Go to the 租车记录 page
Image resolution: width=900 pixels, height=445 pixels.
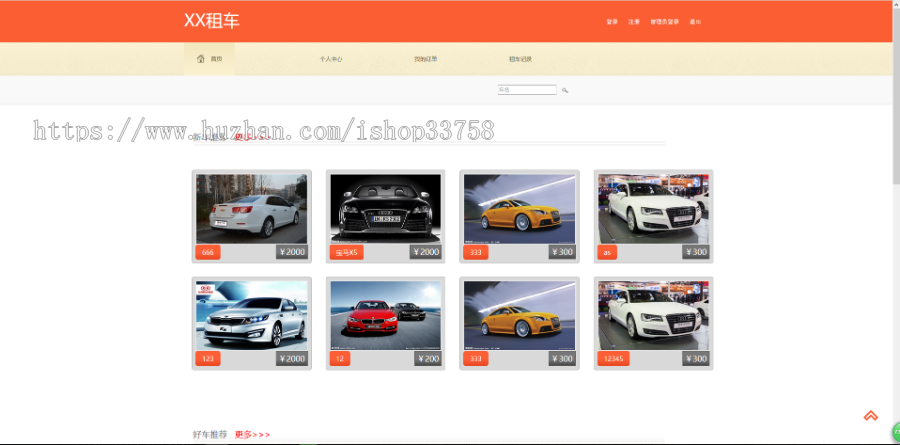point(520,59)
